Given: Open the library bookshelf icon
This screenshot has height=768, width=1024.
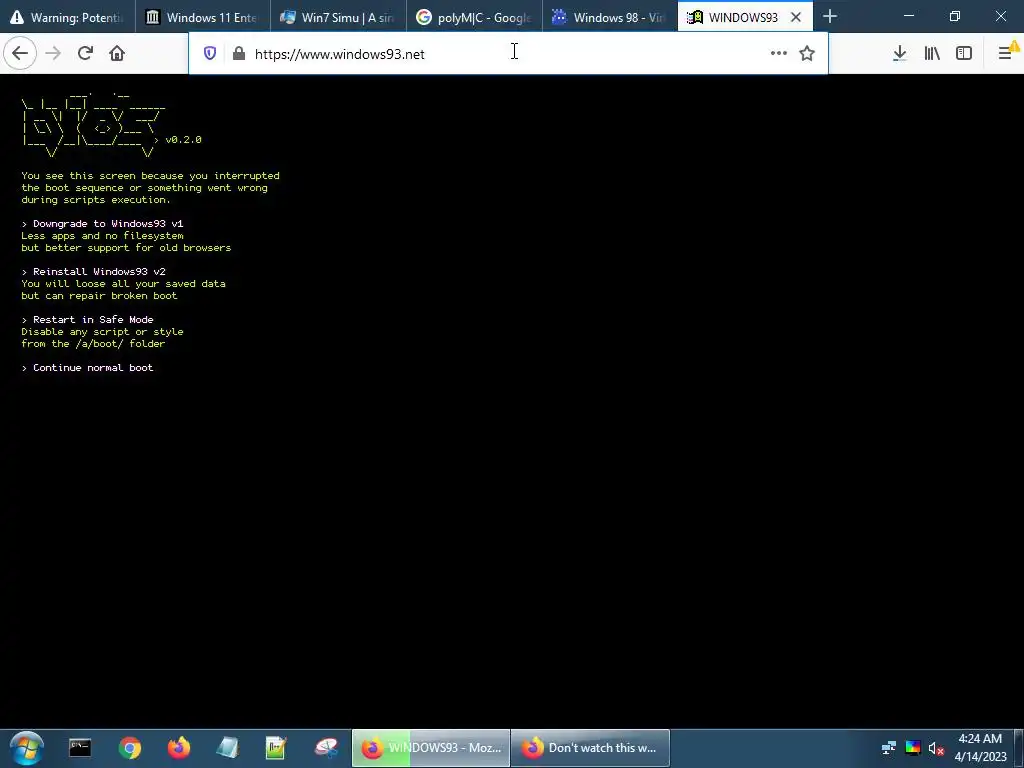Looking at the screenshot, I should (932, 54).
